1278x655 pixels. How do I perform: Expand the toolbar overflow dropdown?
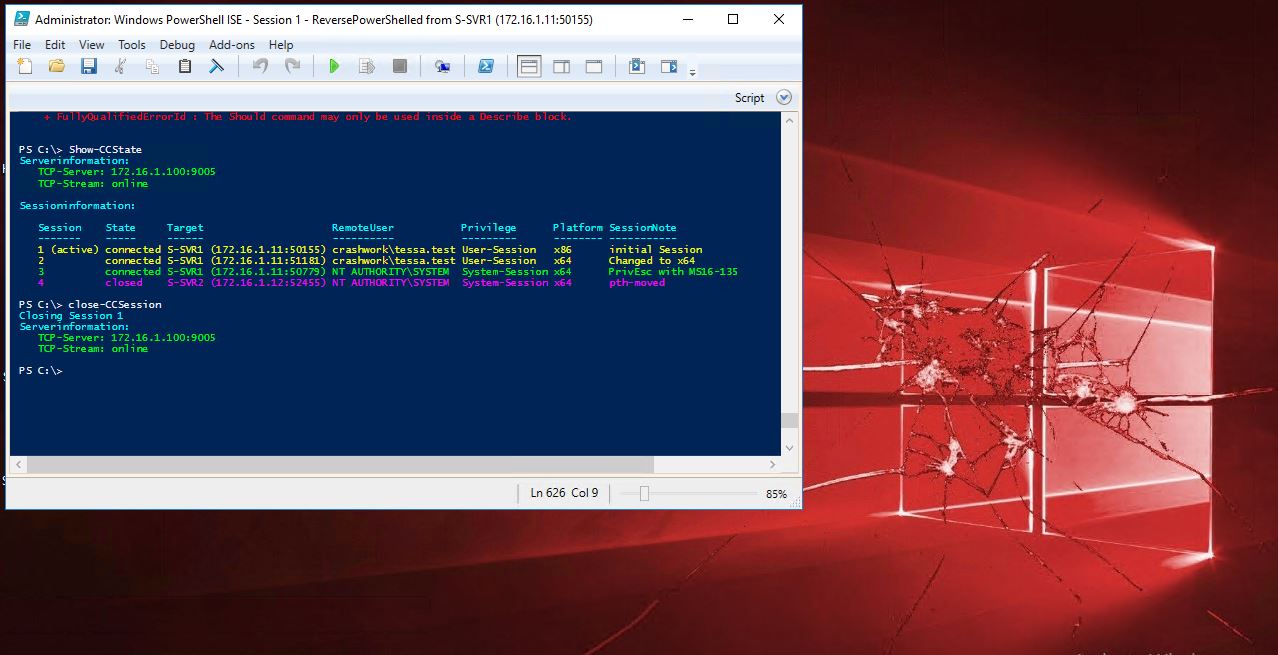click(x=692, y=70)
